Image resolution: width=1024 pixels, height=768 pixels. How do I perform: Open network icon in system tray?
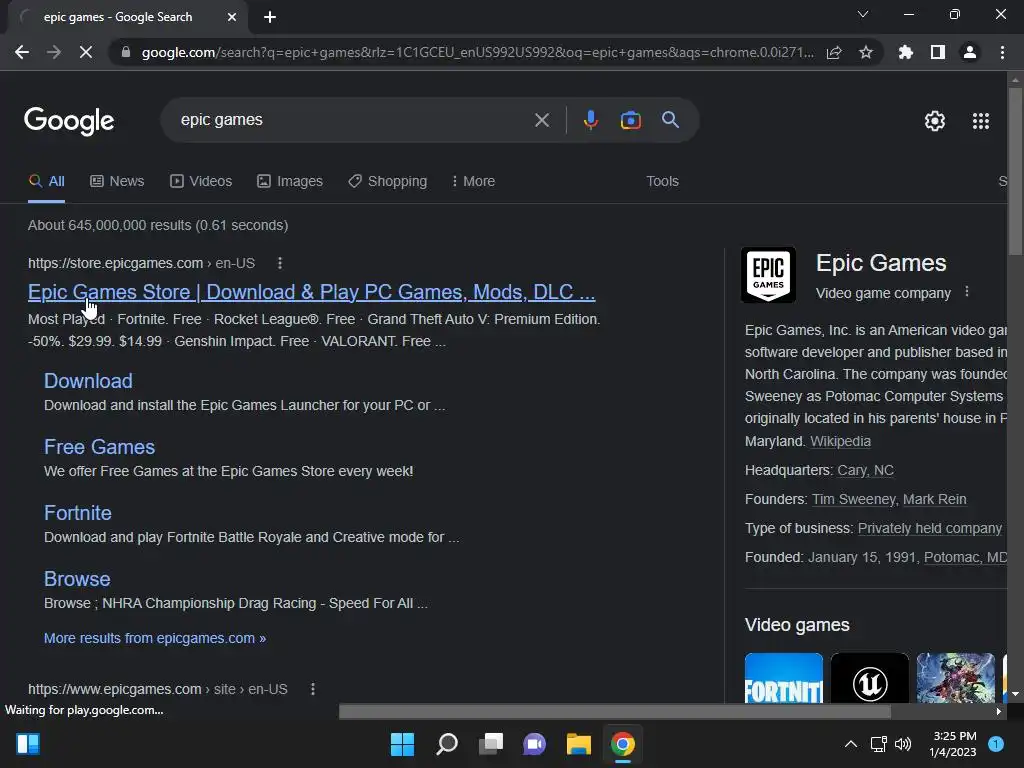878,744
